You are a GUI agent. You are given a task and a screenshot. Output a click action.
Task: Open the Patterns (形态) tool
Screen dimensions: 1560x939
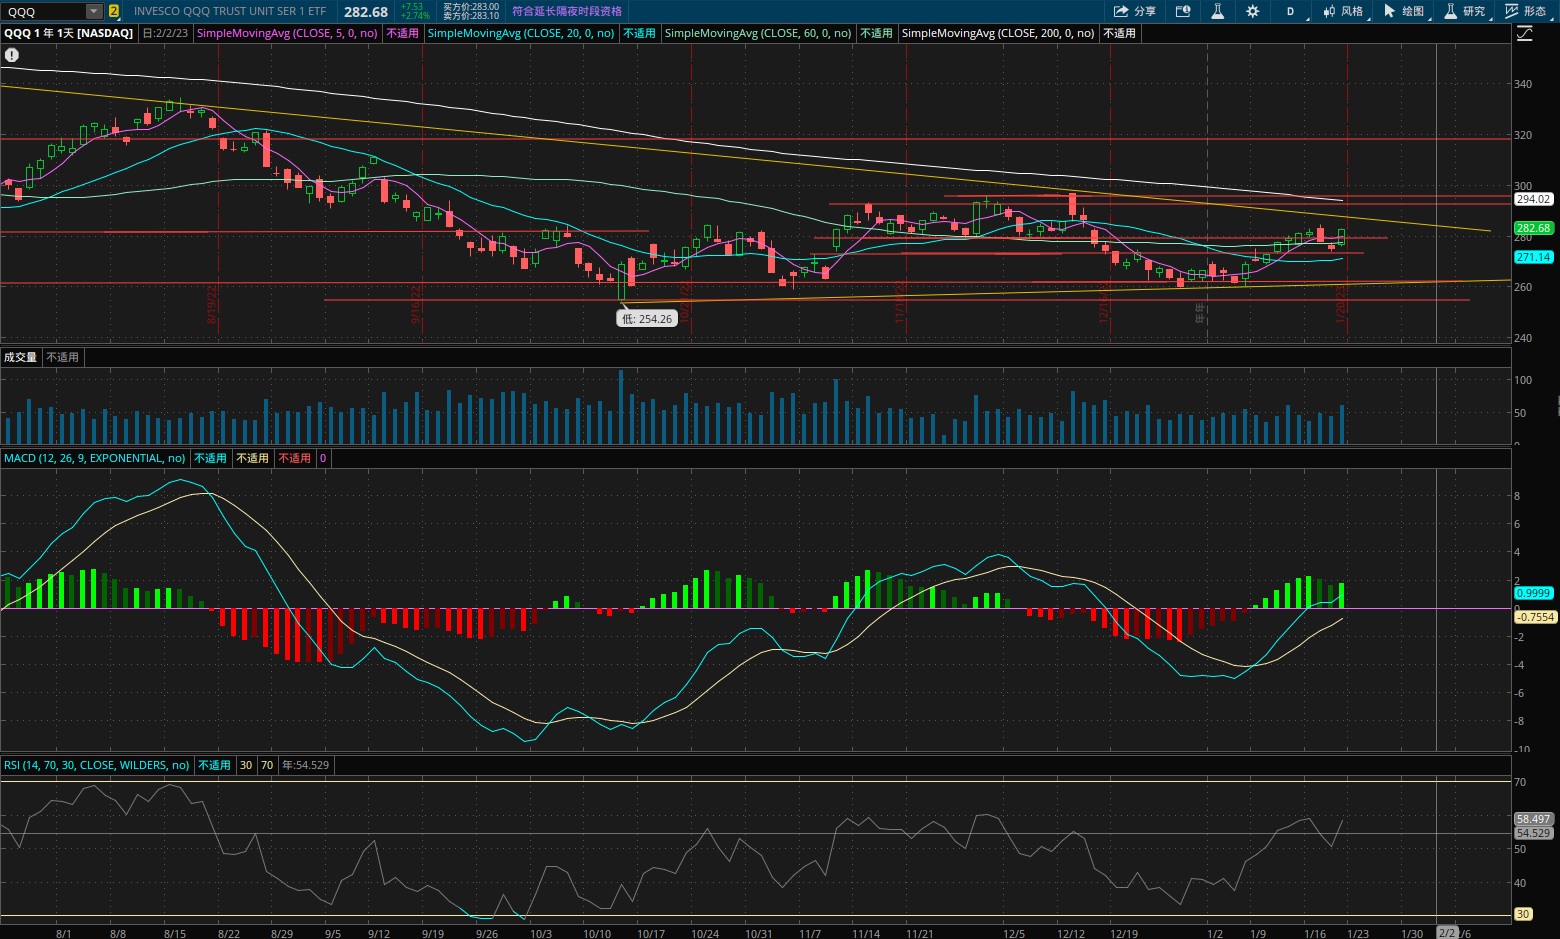(x=1526, y=11)
